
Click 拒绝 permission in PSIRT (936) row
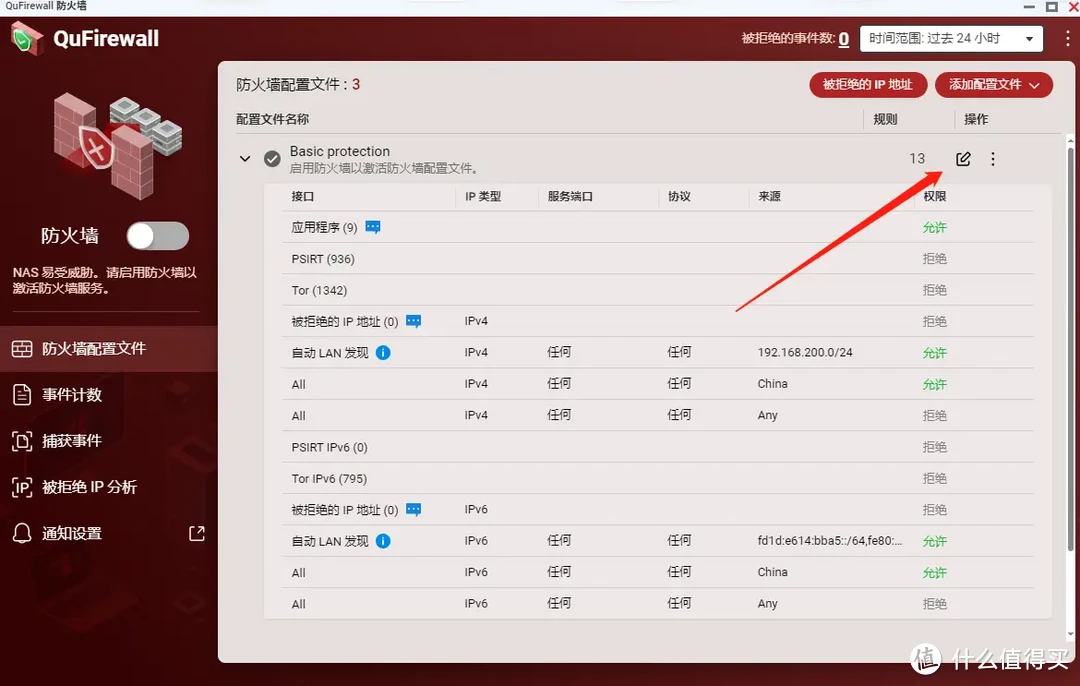tap(935, 259)
